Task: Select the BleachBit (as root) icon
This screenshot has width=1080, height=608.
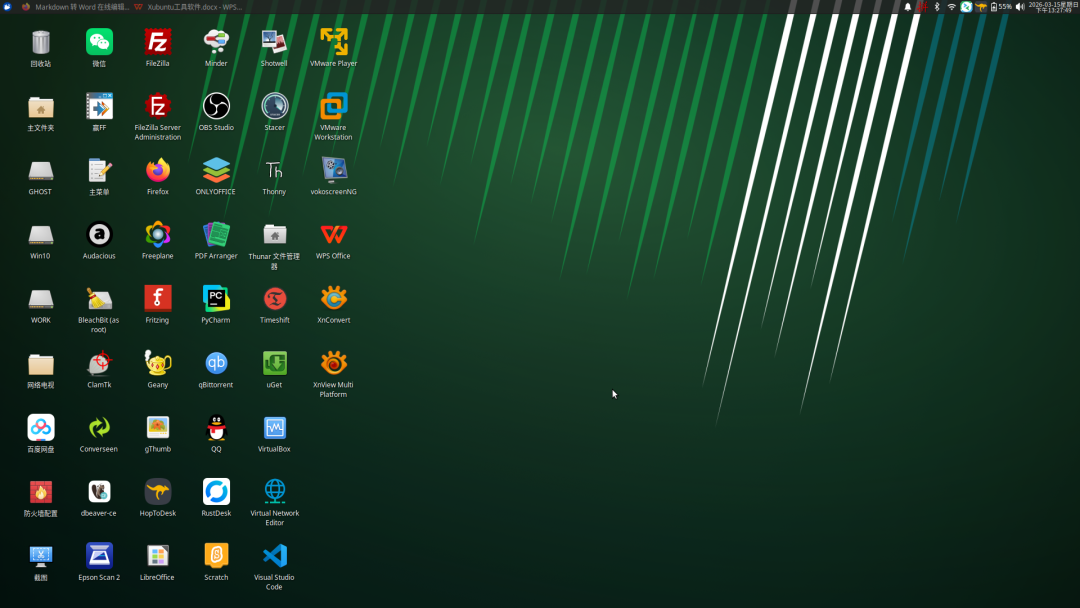Action: [99, 310]
